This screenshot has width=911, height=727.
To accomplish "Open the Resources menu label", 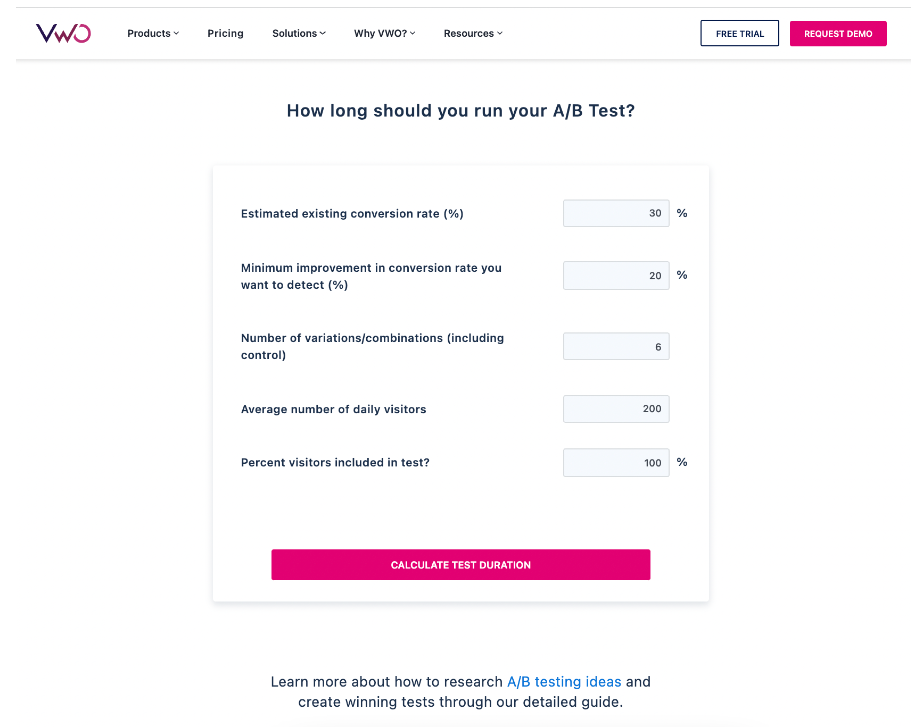I will coord(469,34).
